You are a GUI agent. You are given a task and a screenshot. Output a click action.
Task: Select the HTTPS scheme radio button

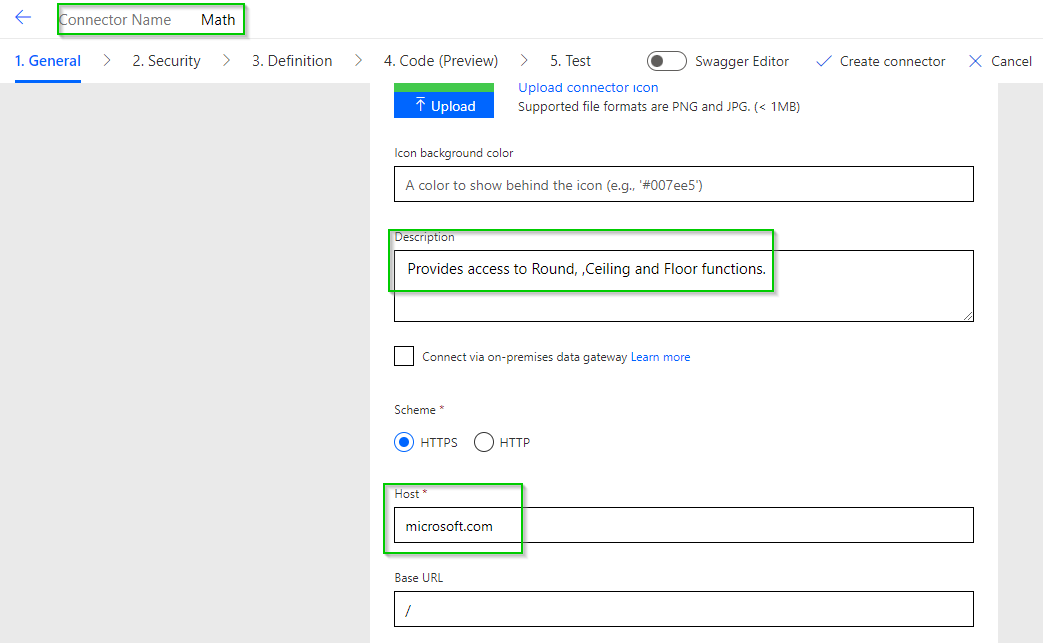pyautogui.click(x=404, y=442)
